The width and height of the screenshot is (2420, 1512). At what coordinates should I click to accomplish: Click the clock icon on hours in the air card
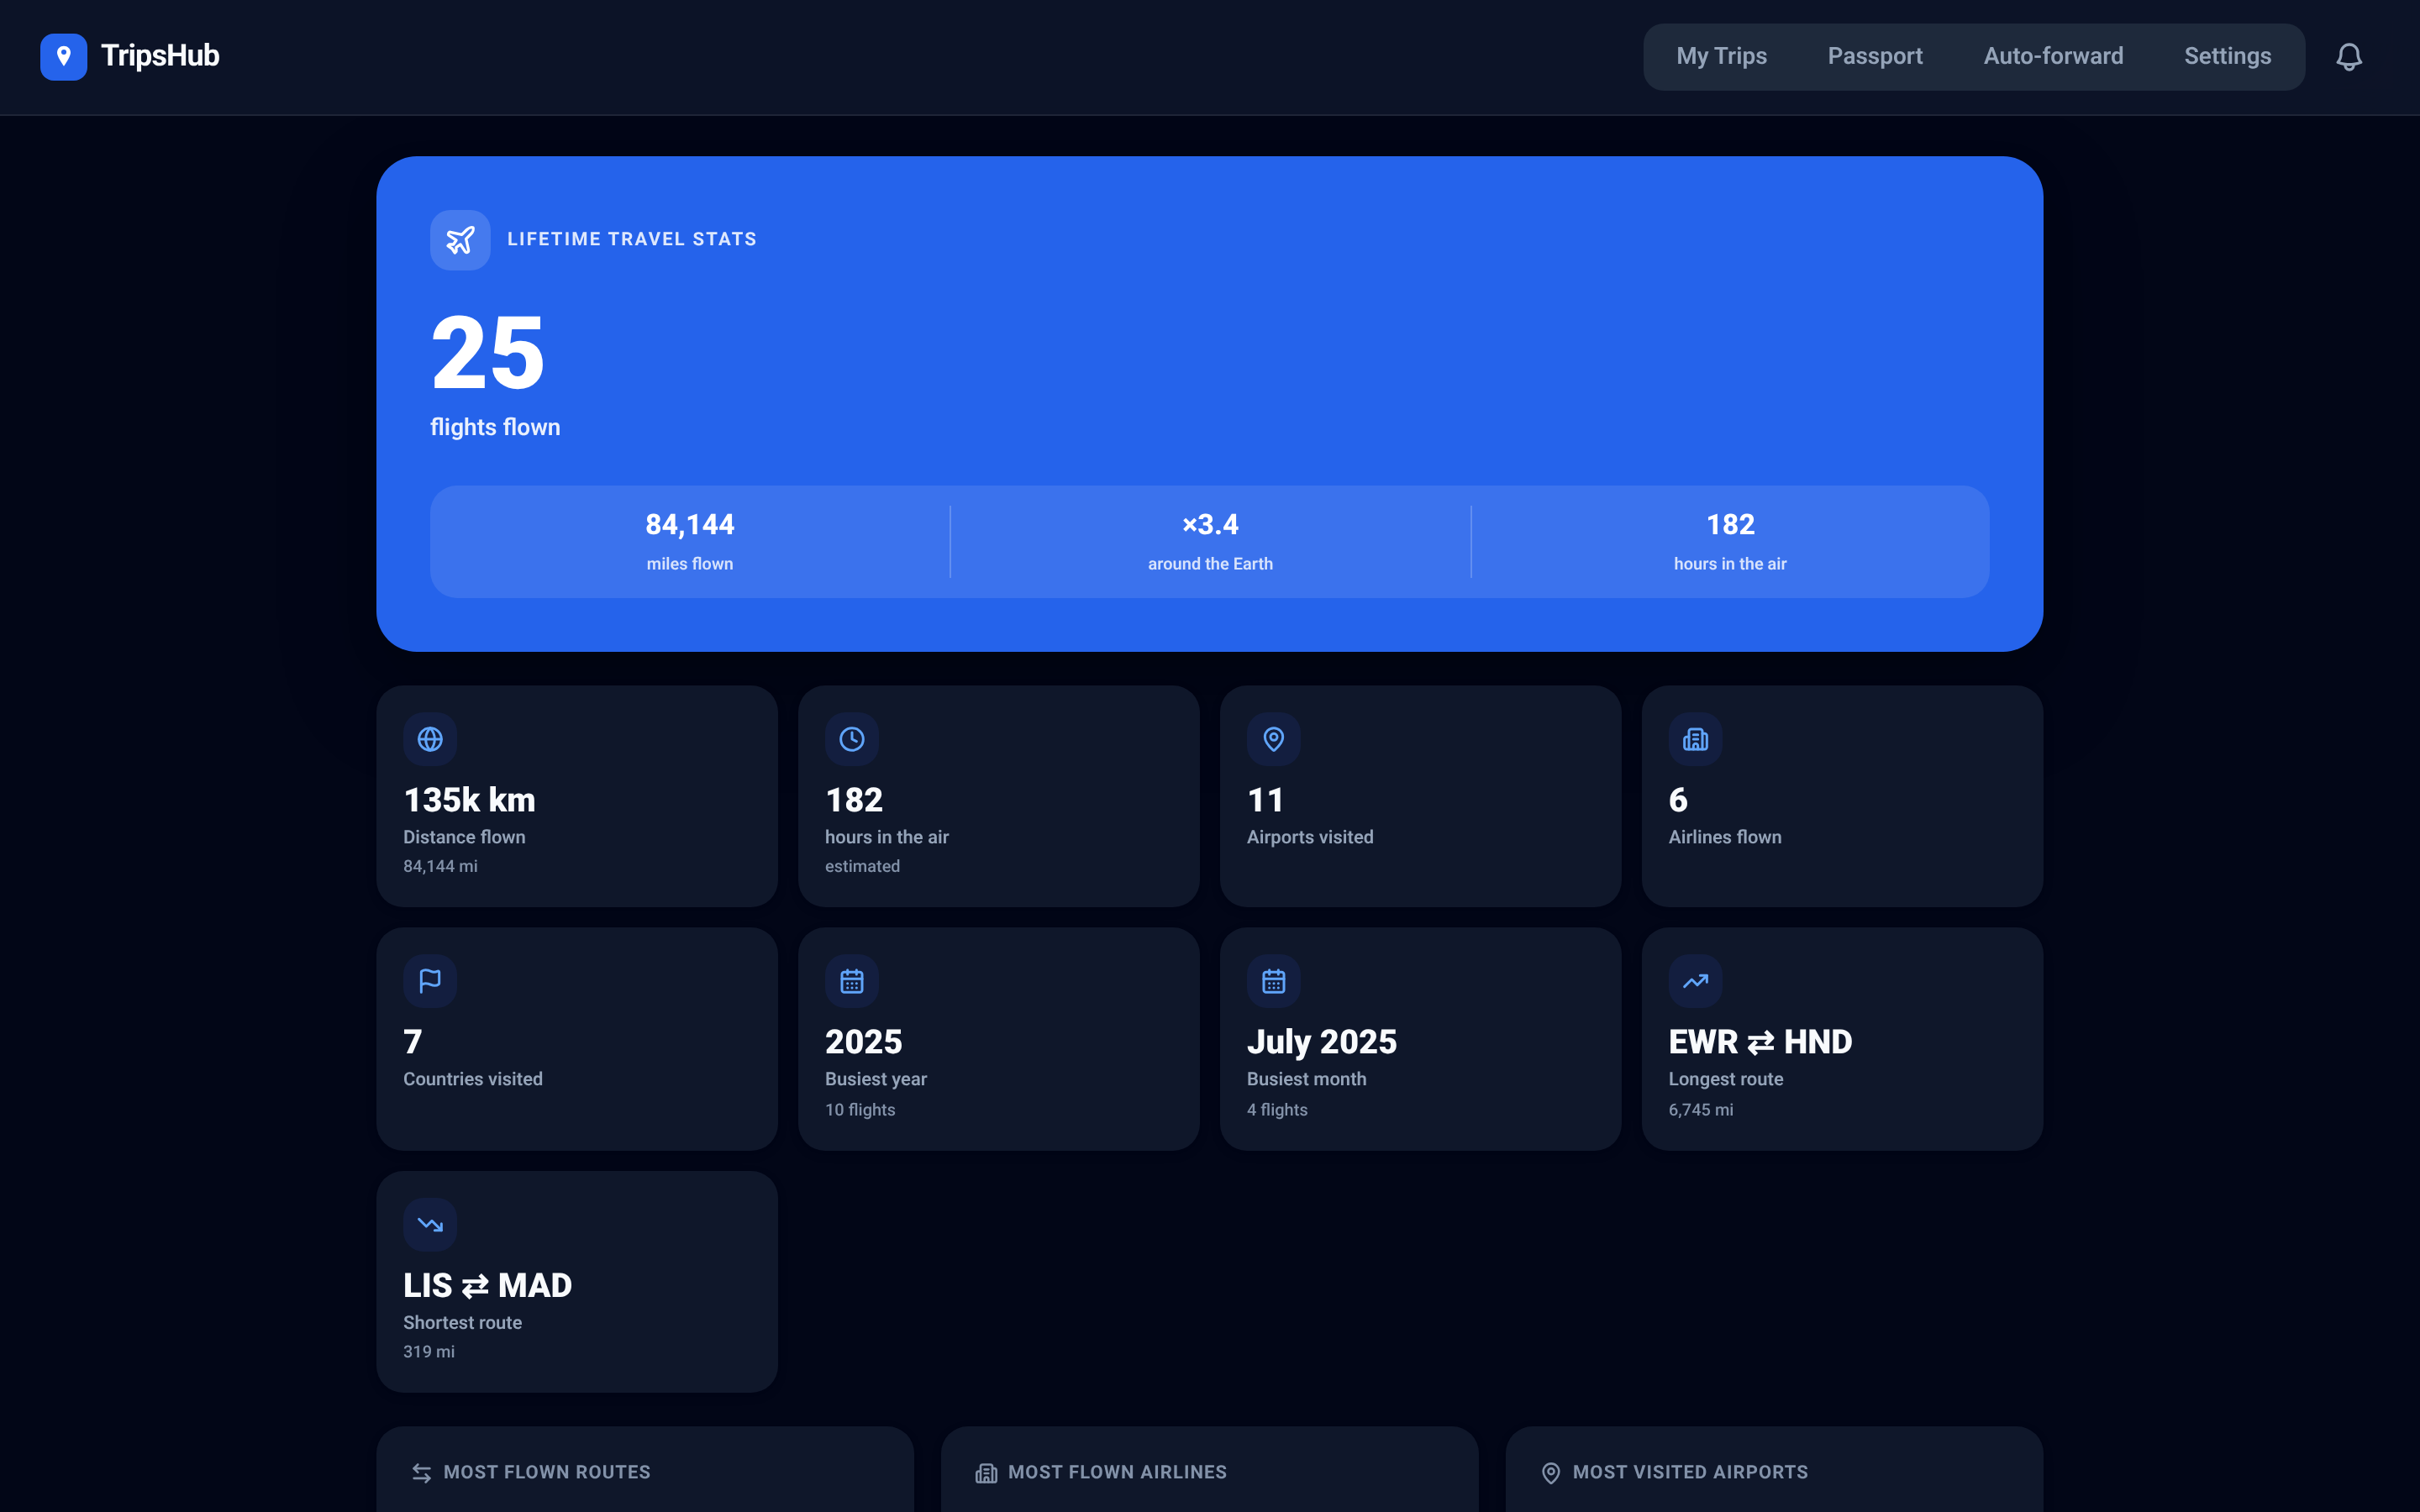(x=852, y=739)
